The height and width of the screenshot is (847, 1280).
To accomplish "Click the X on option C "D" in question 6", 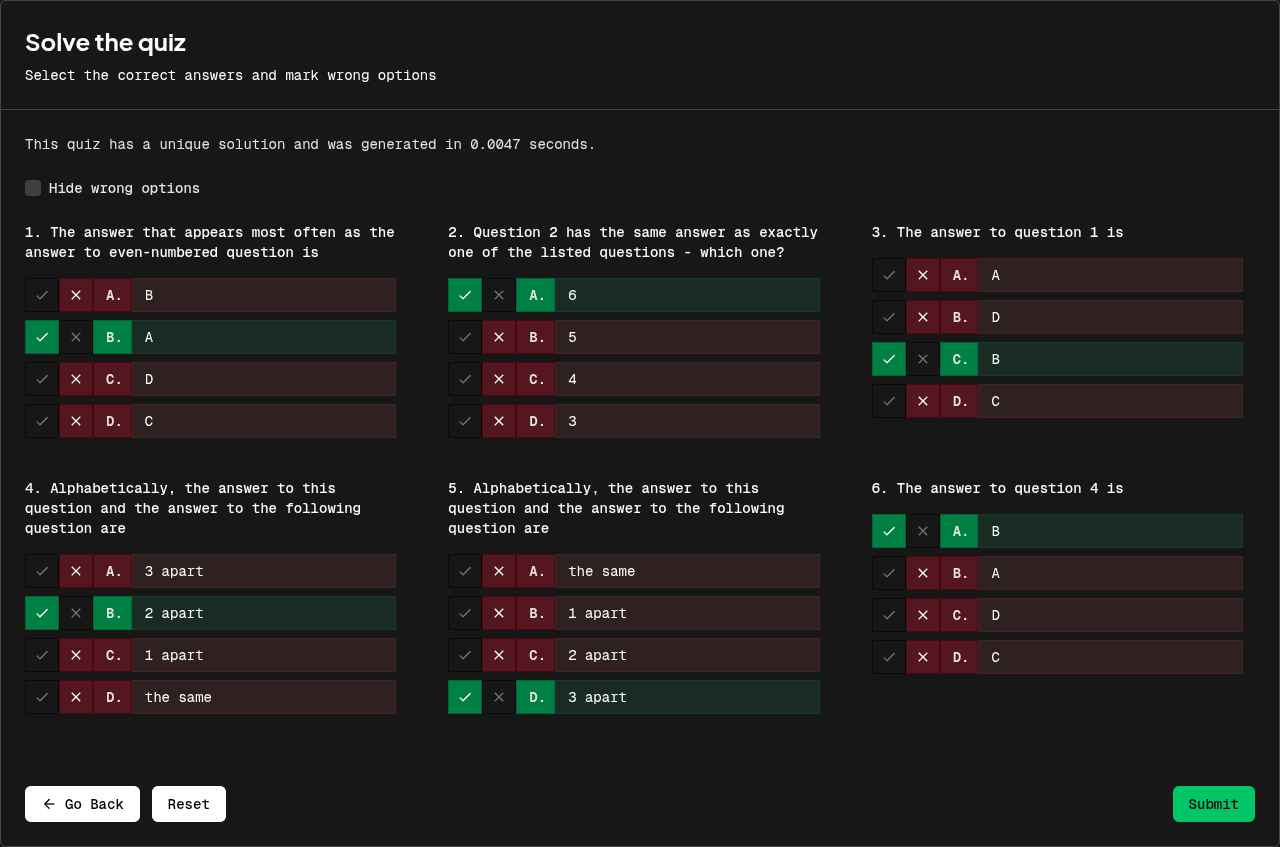I will point(922,615).
